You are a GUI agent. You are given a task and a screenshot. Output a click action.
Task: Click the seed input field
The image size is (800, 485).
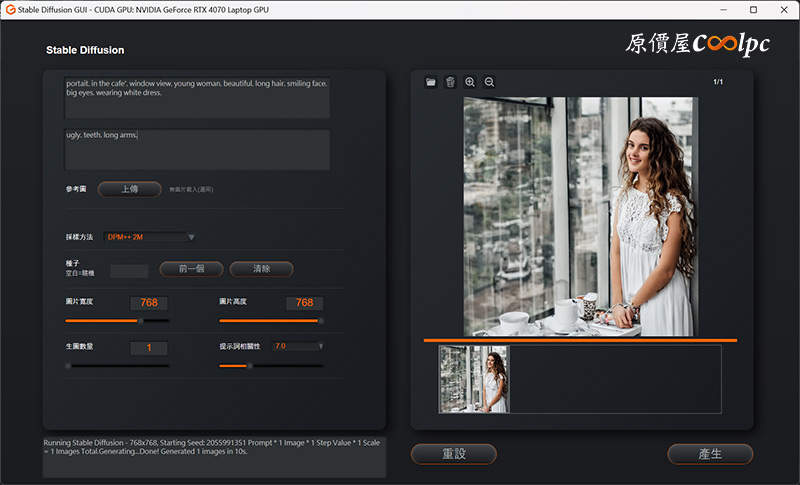[129, 270]
